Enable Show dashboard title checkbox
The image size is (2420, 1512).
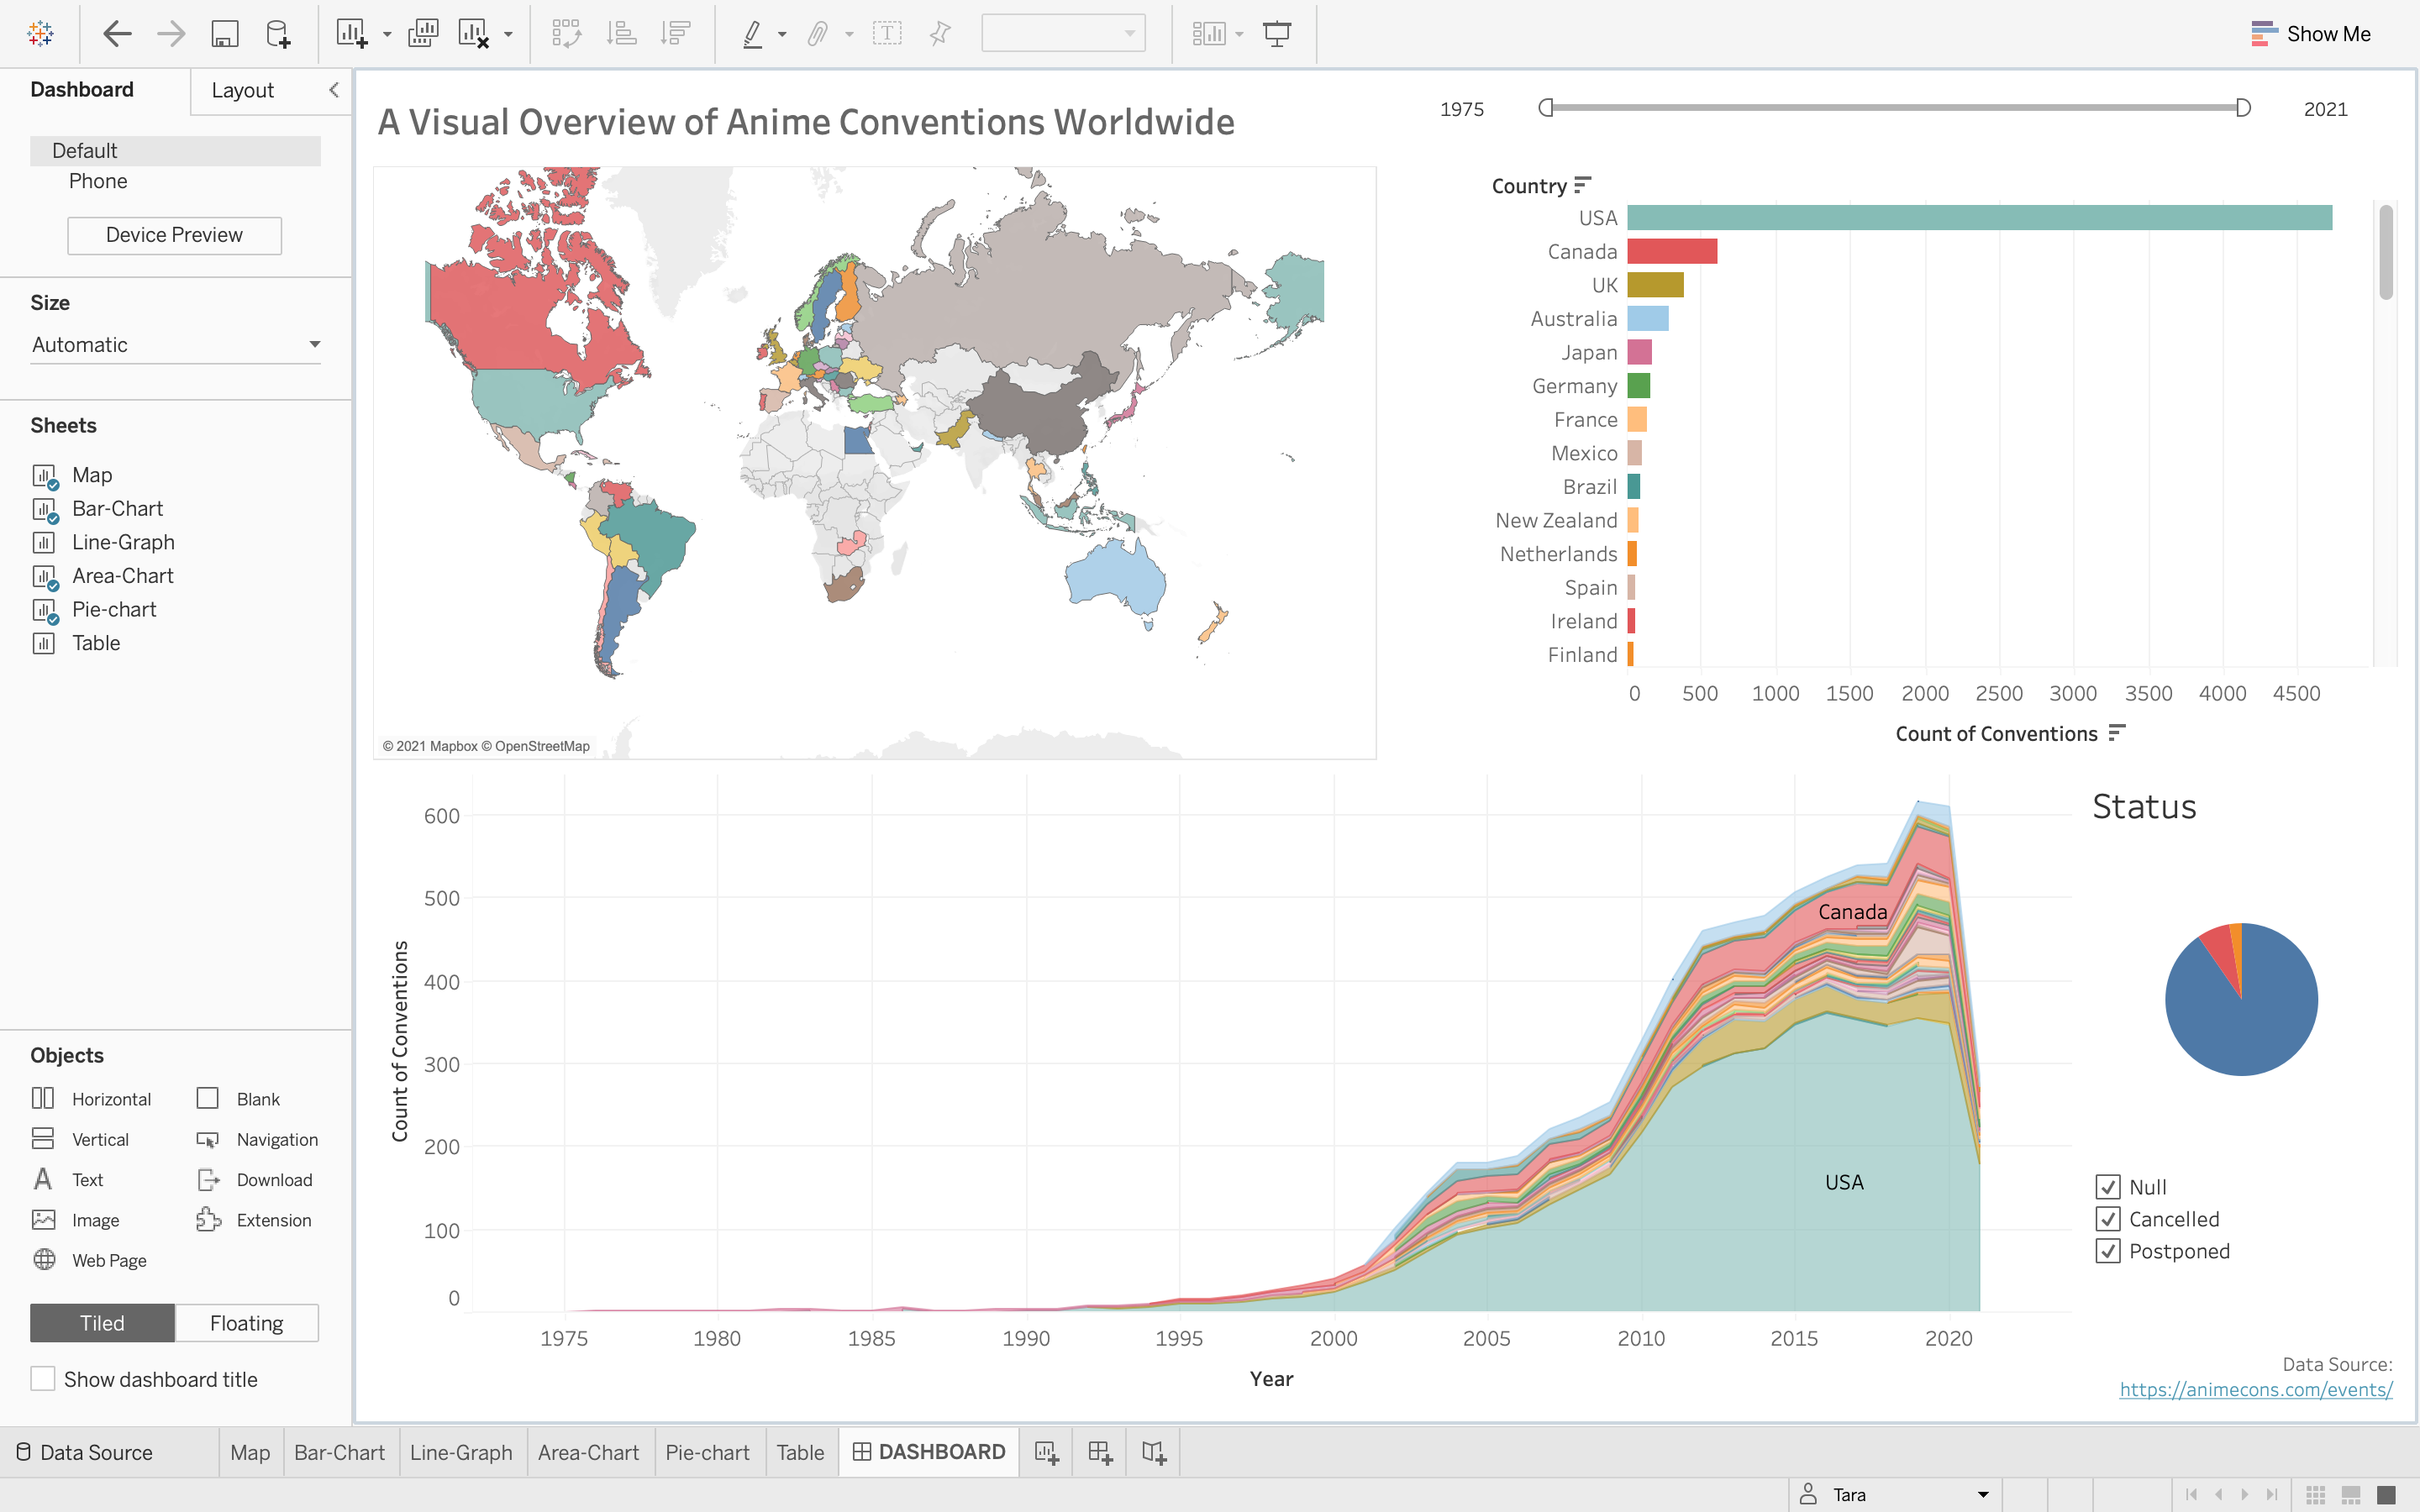[43, 1379]
